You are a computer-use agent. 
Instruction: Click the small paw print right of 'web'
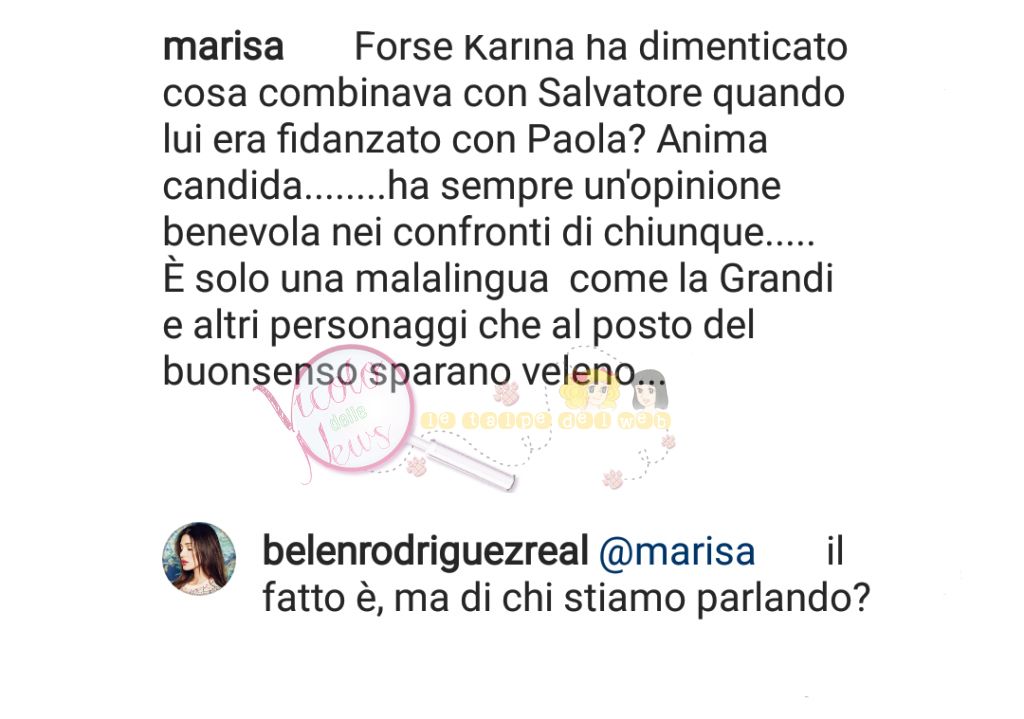[668, 442]
